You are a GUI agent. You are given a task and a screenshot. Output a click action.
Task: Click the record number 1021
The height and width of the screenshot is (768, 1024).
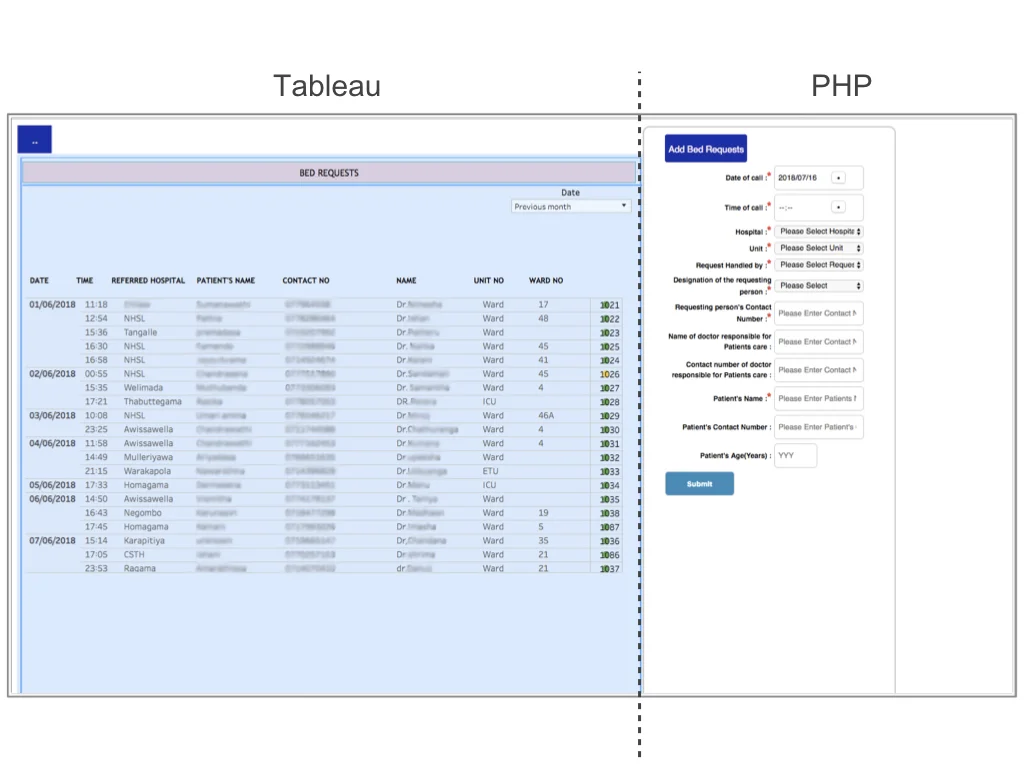click(x=609, y=305)
